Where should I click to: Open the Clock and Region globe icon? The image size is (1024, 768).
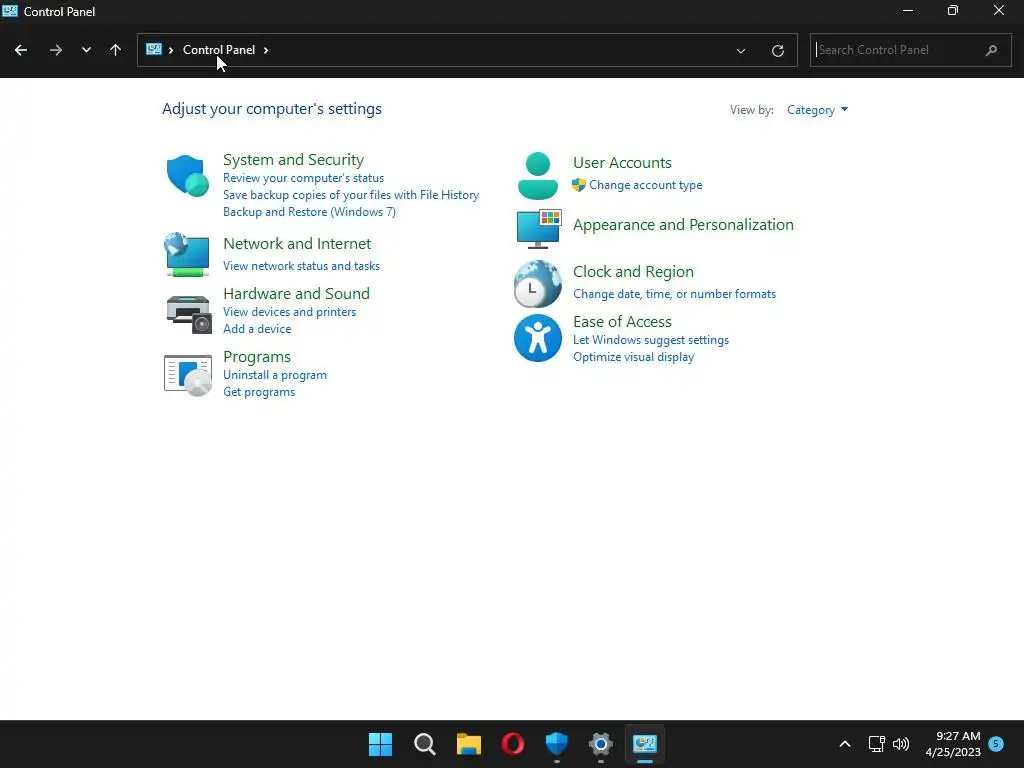[x=537, y=284]
